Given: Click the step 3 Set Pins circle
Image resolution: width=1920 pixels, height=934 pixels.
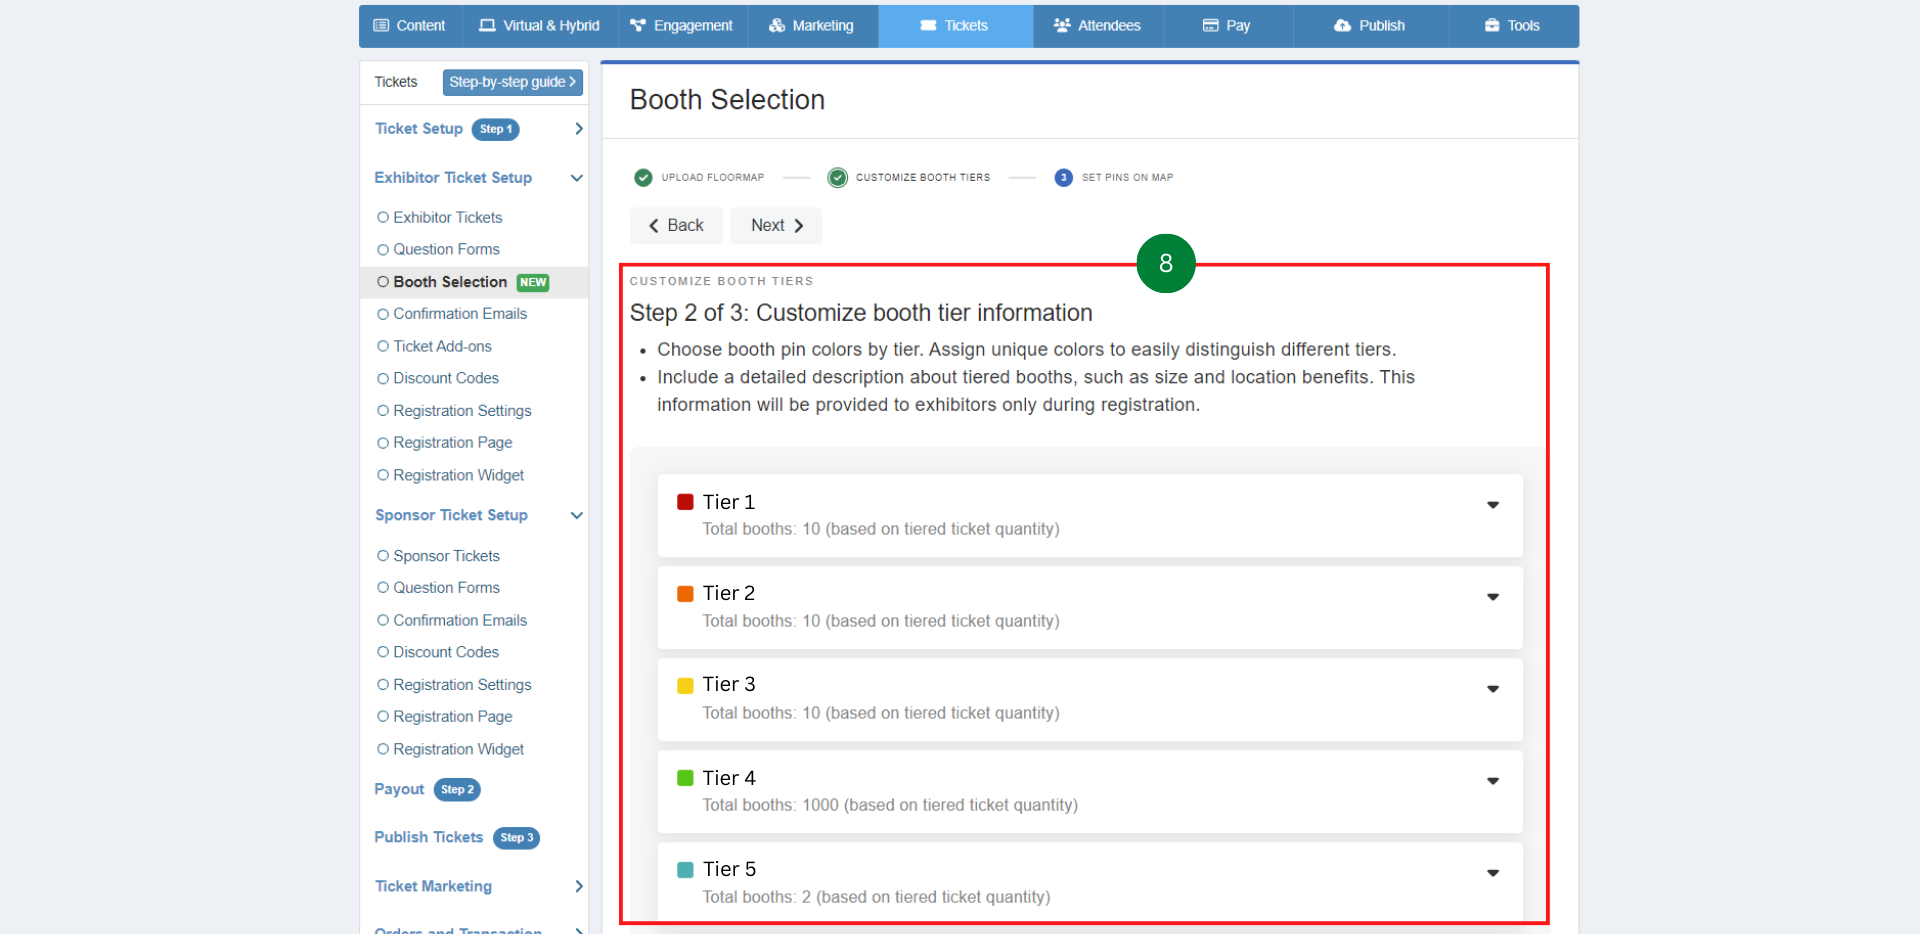Looking at the screenshot, I should (x=1063, y=178).
